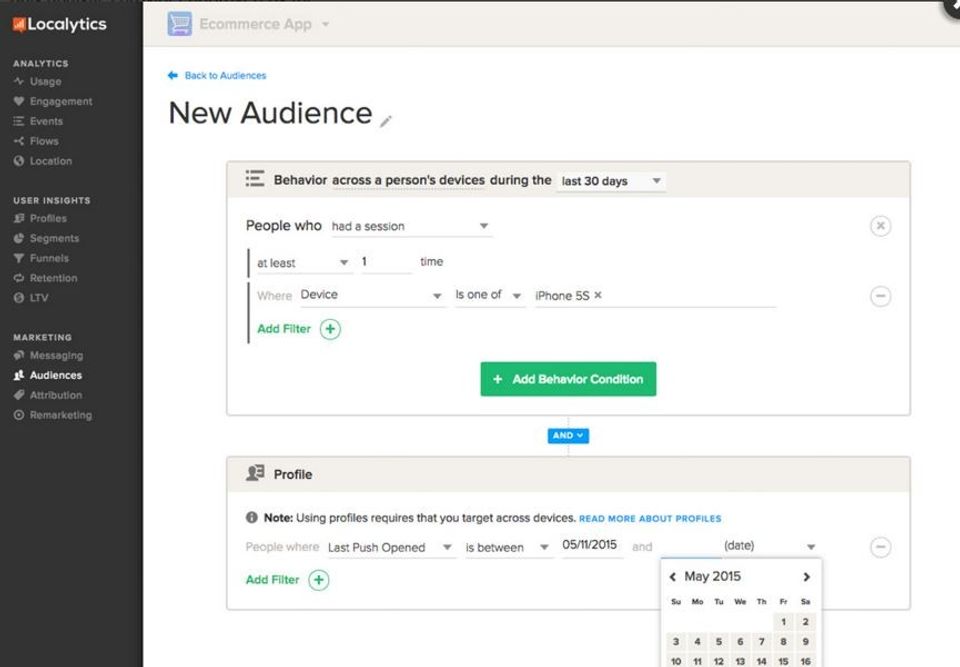Select May 9 in the calendar
Viewport: 960px width, 667px height.
tap(806, 642)
